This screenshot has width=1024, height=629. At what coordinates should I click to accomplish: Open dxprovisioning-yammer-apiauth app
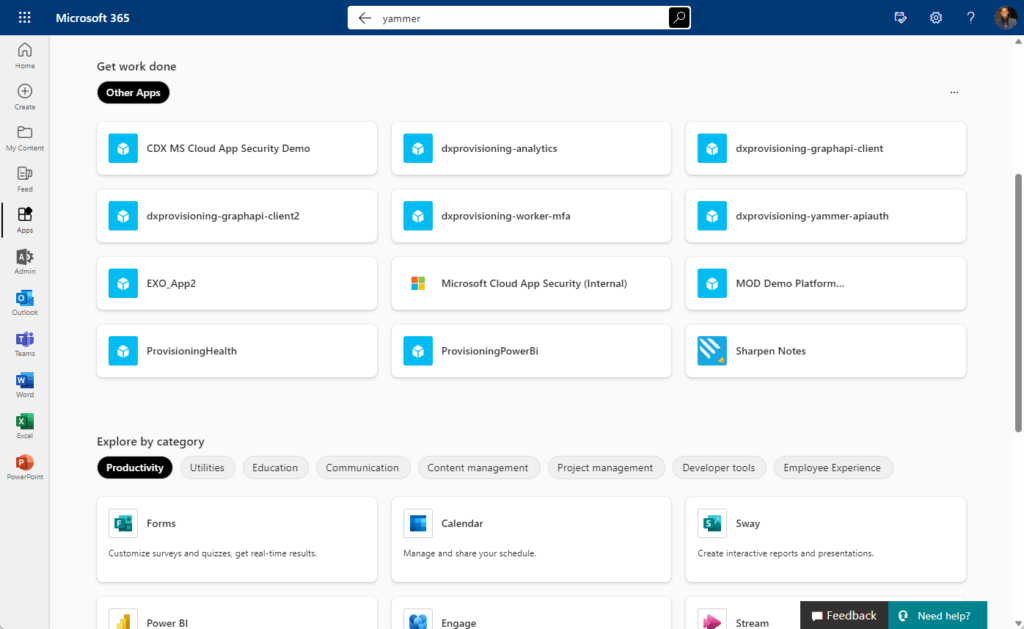coord(825,216)
